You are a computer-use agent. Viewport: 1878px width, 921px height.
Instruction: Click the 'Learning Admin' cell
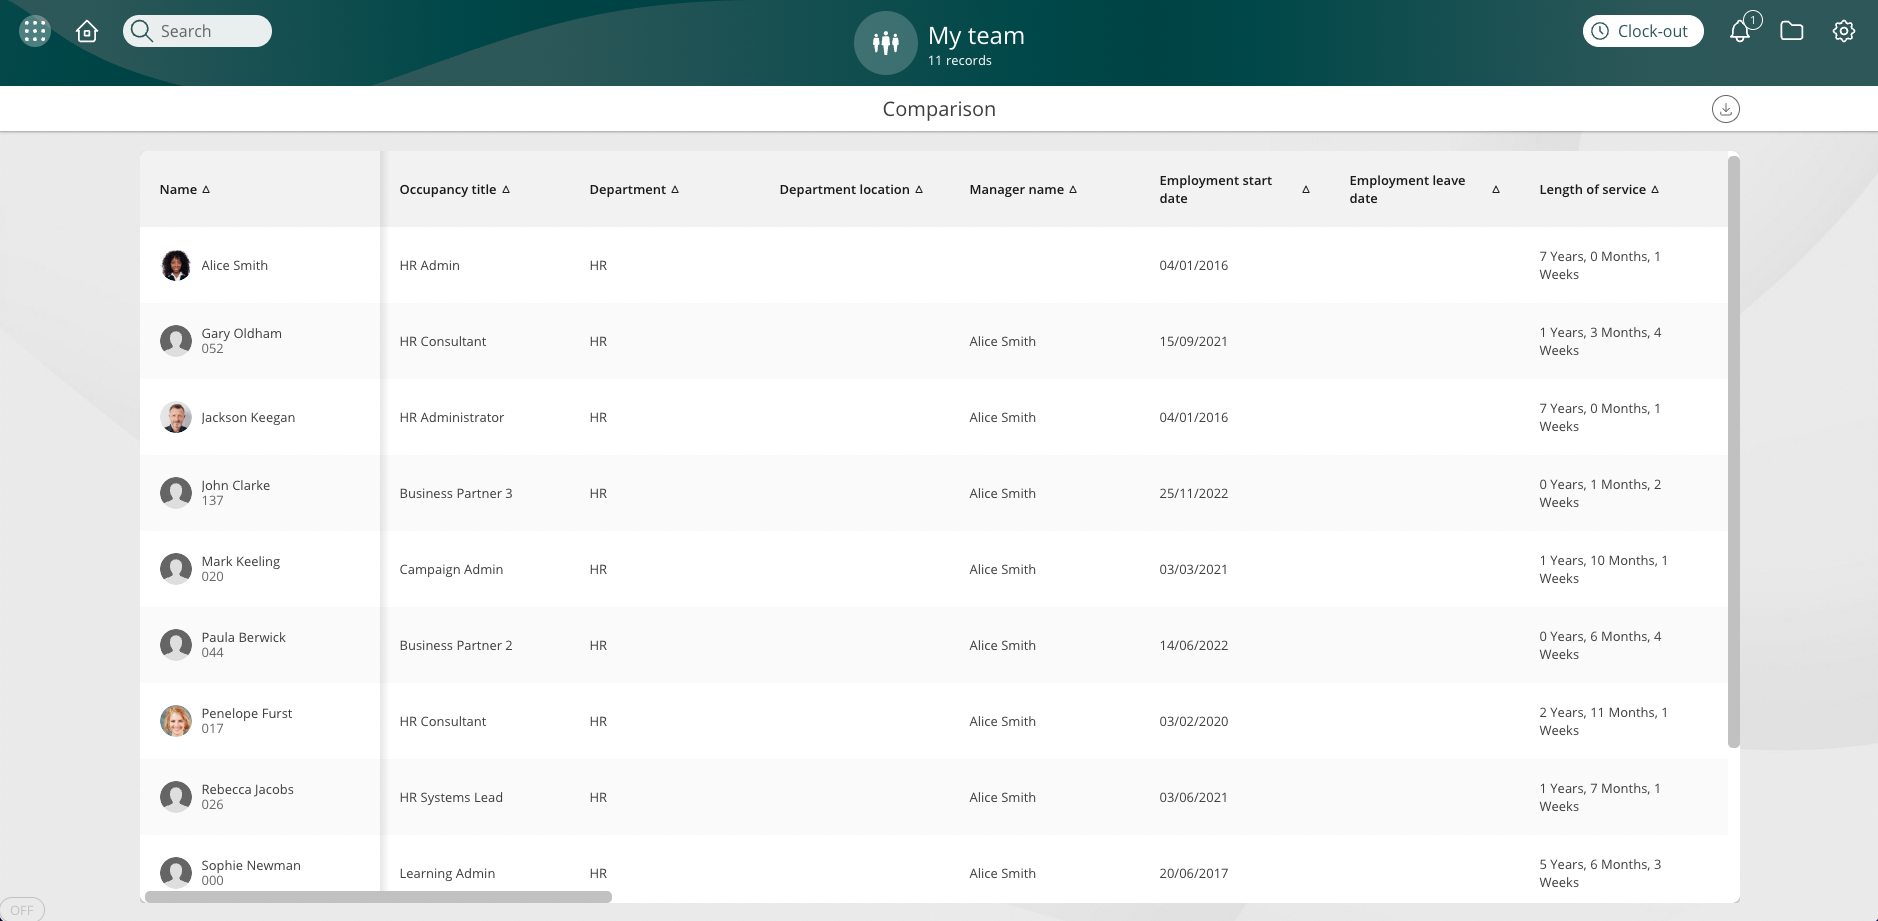pos(447,873)
